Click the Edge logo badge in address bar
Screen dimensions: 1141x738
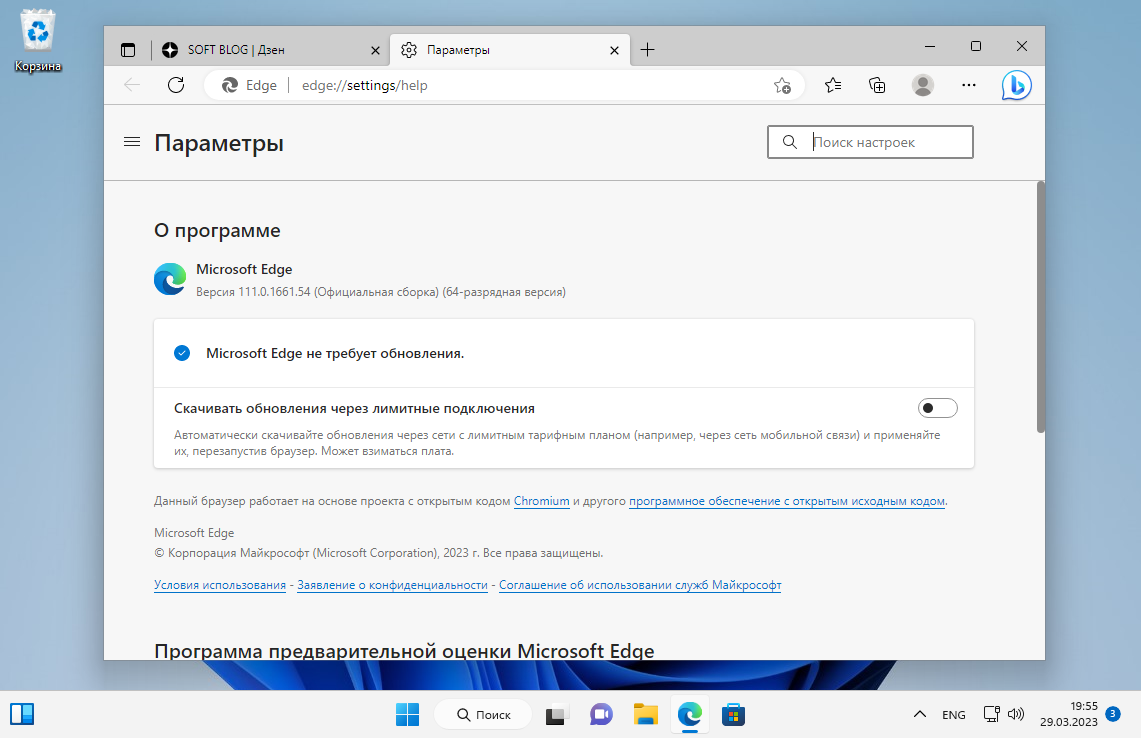tap(228, 85)
